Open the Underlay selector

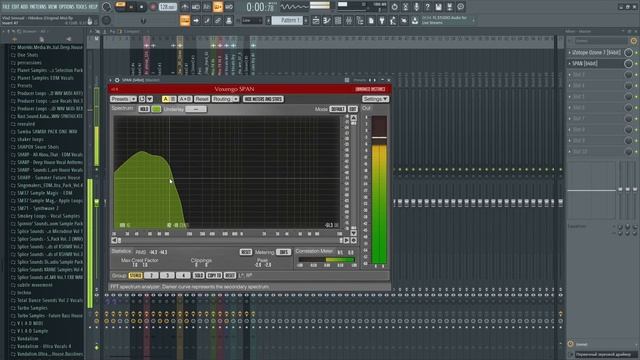click(x=196, y=109)
